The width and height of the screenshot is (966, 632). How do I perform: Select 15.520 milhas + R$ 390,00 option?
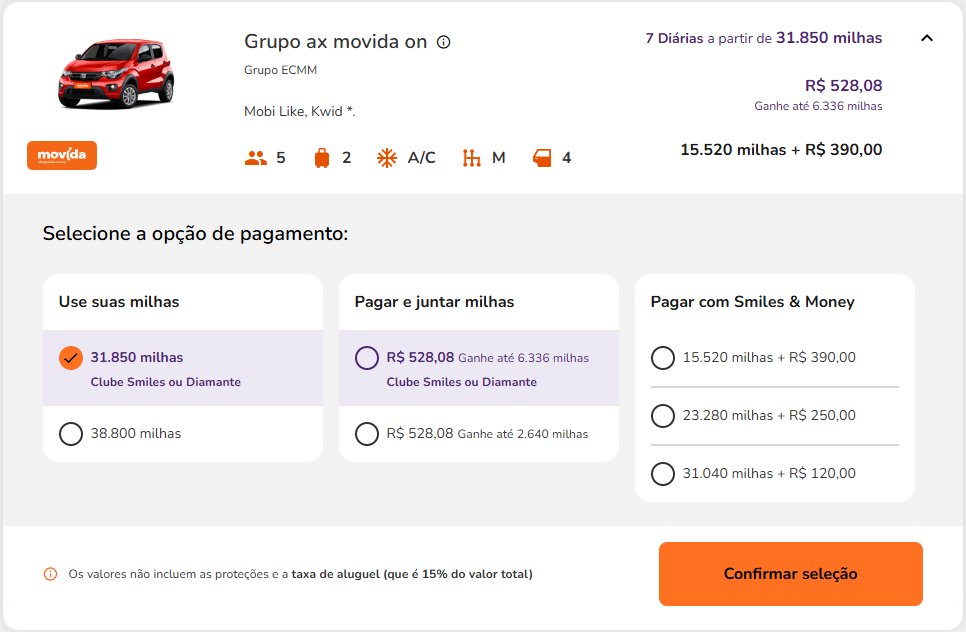[663, 358]
